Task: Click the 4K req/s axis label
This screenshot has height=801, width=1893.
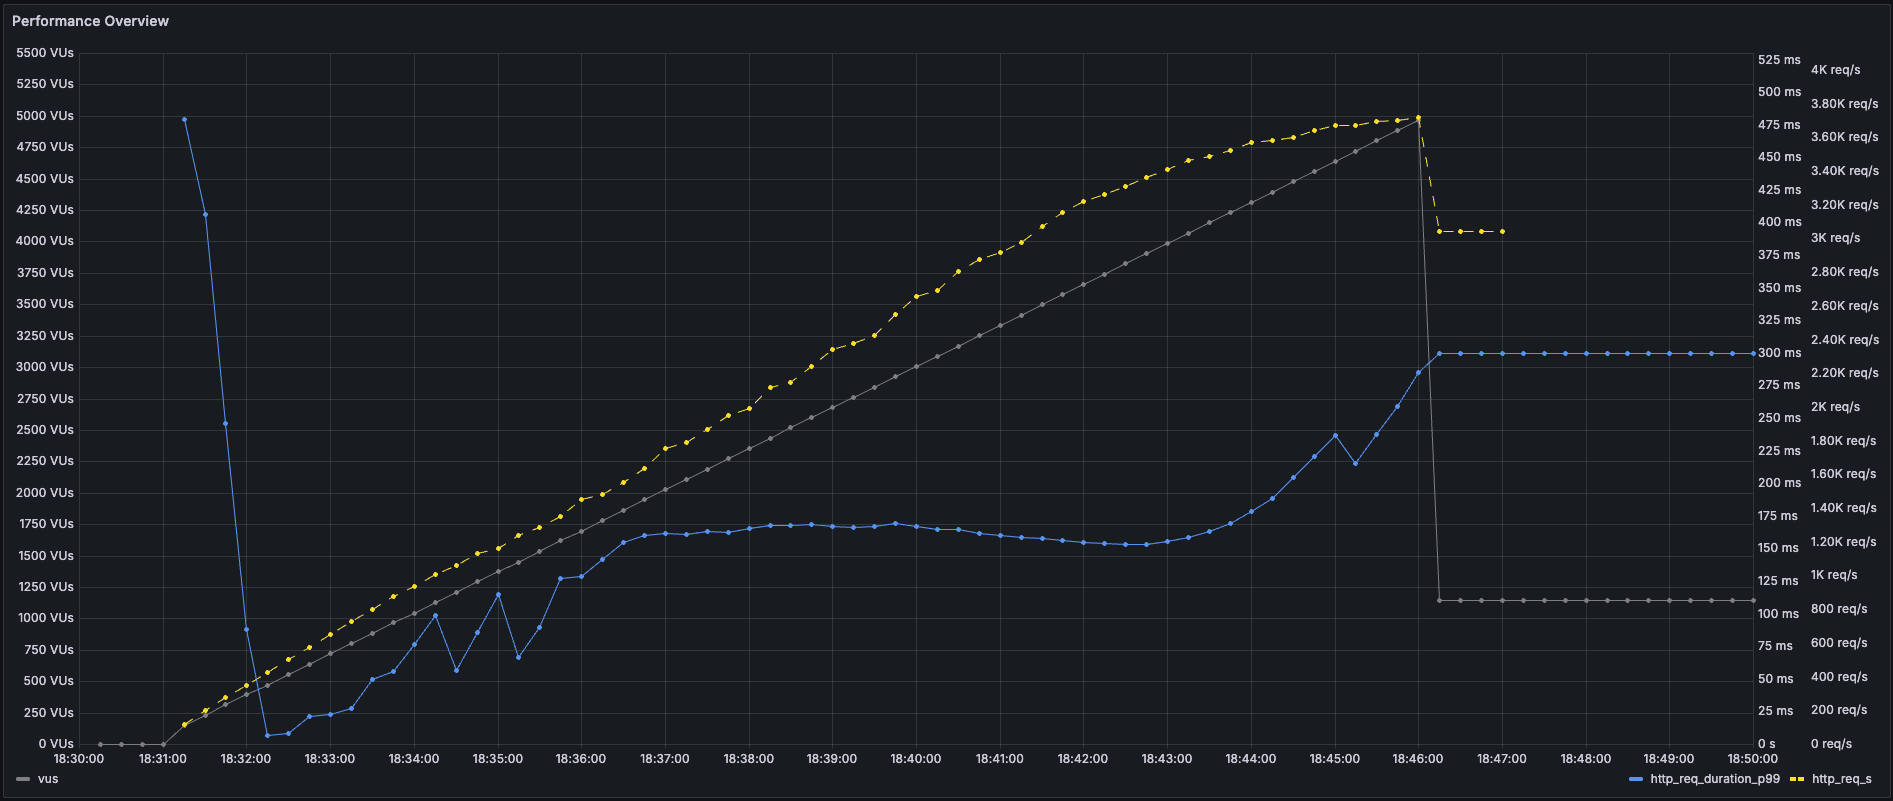Action: (x=1835, y=70)
